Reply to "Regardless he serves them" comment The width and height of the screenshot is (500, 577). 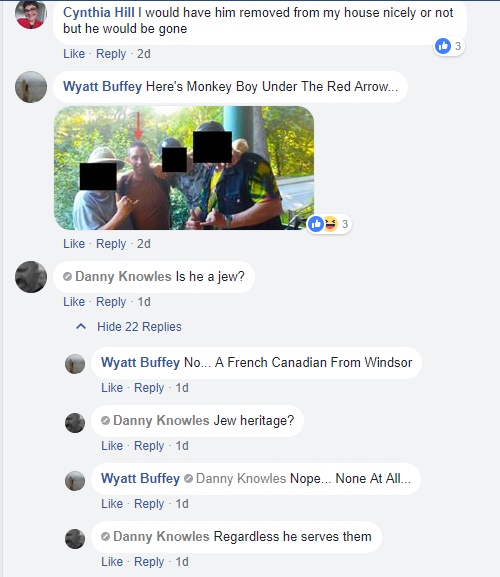pyautogui.click(x=149, y=562)
